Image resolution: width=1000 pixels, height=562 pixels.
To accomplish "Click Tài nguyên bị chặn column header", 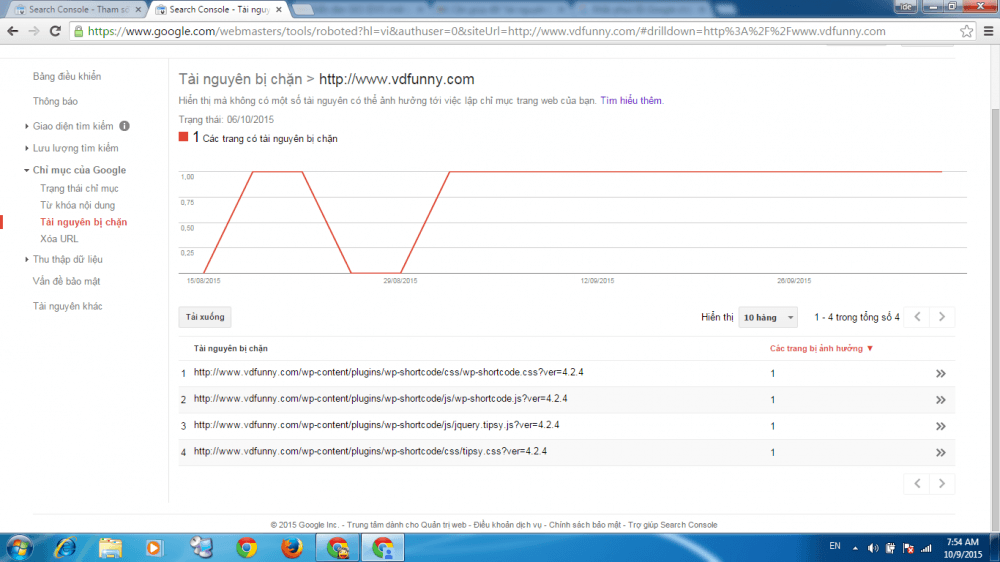I will click(x=231, y=348).
